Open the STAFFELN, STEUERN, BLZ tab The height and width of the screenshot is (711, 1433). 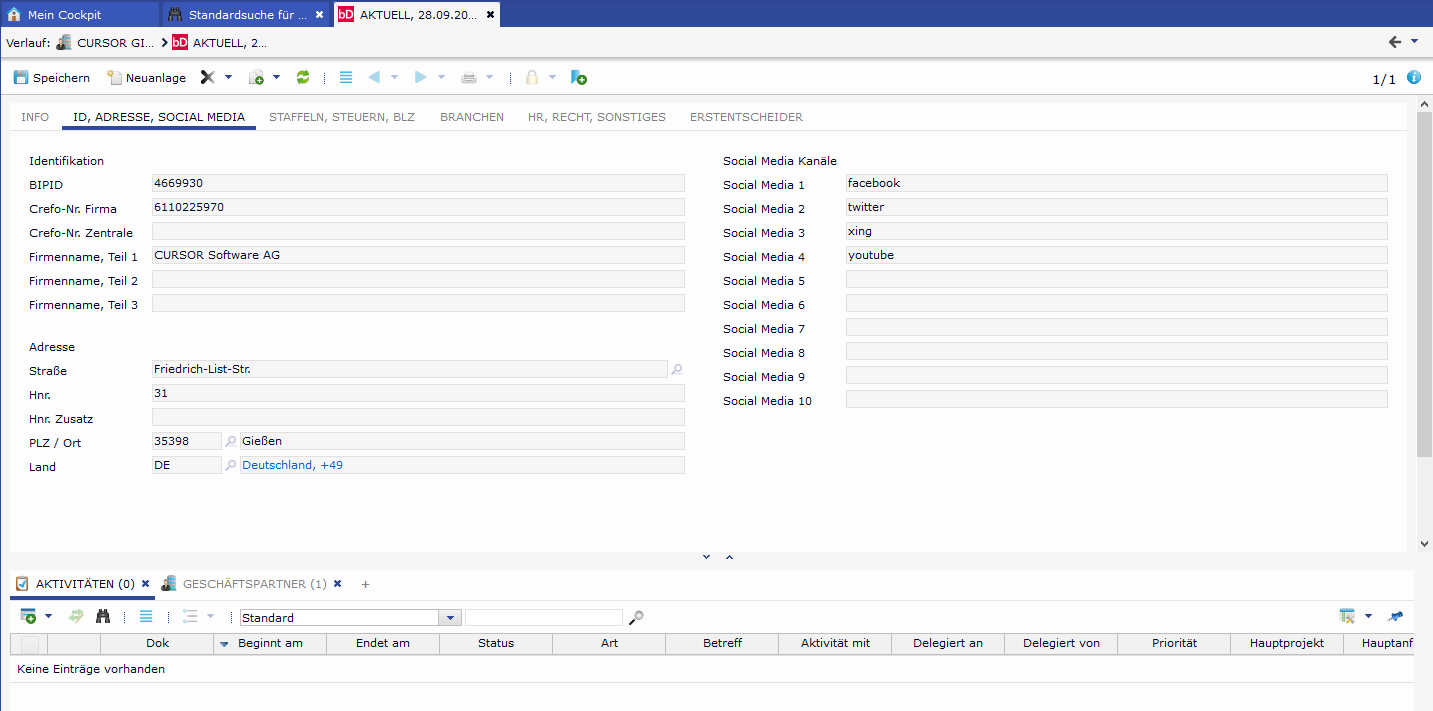coord(341,117)
